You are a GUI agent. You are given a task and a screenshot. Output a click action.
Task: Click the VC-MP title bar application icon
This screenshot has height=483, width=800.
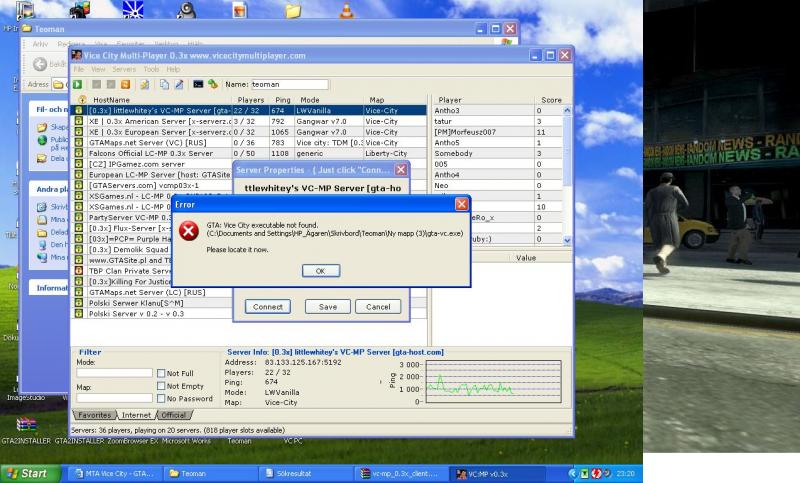(x=77, y=55)
